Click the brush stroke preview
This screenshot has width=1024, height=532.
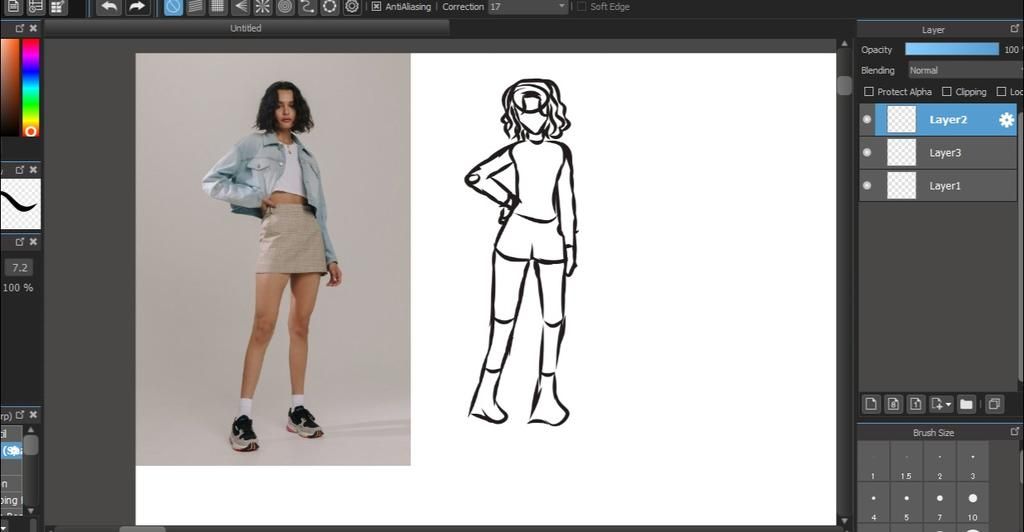[20, 204]
